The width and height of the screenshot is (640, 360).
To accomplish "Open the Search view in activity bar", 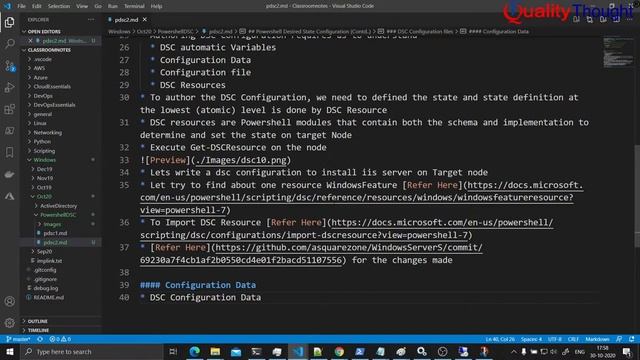I will 9,44.
